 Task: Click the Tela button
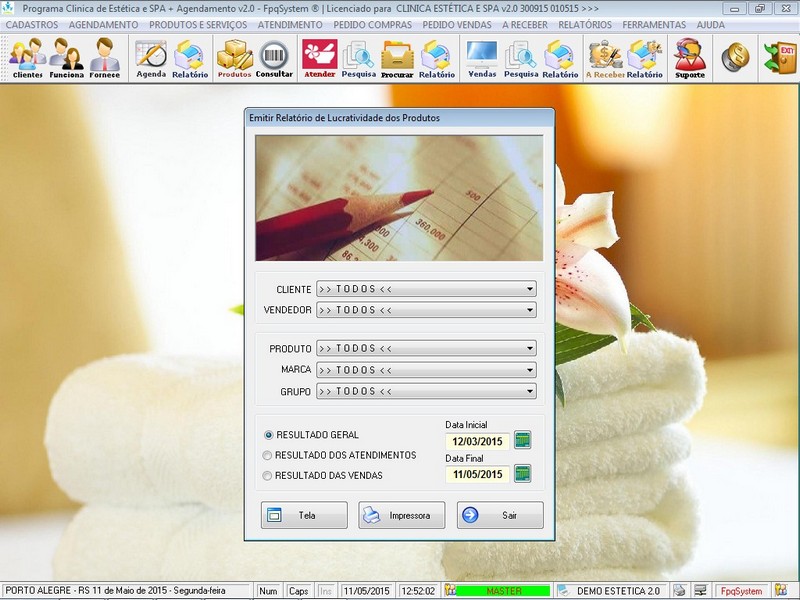tap(304, 515)
